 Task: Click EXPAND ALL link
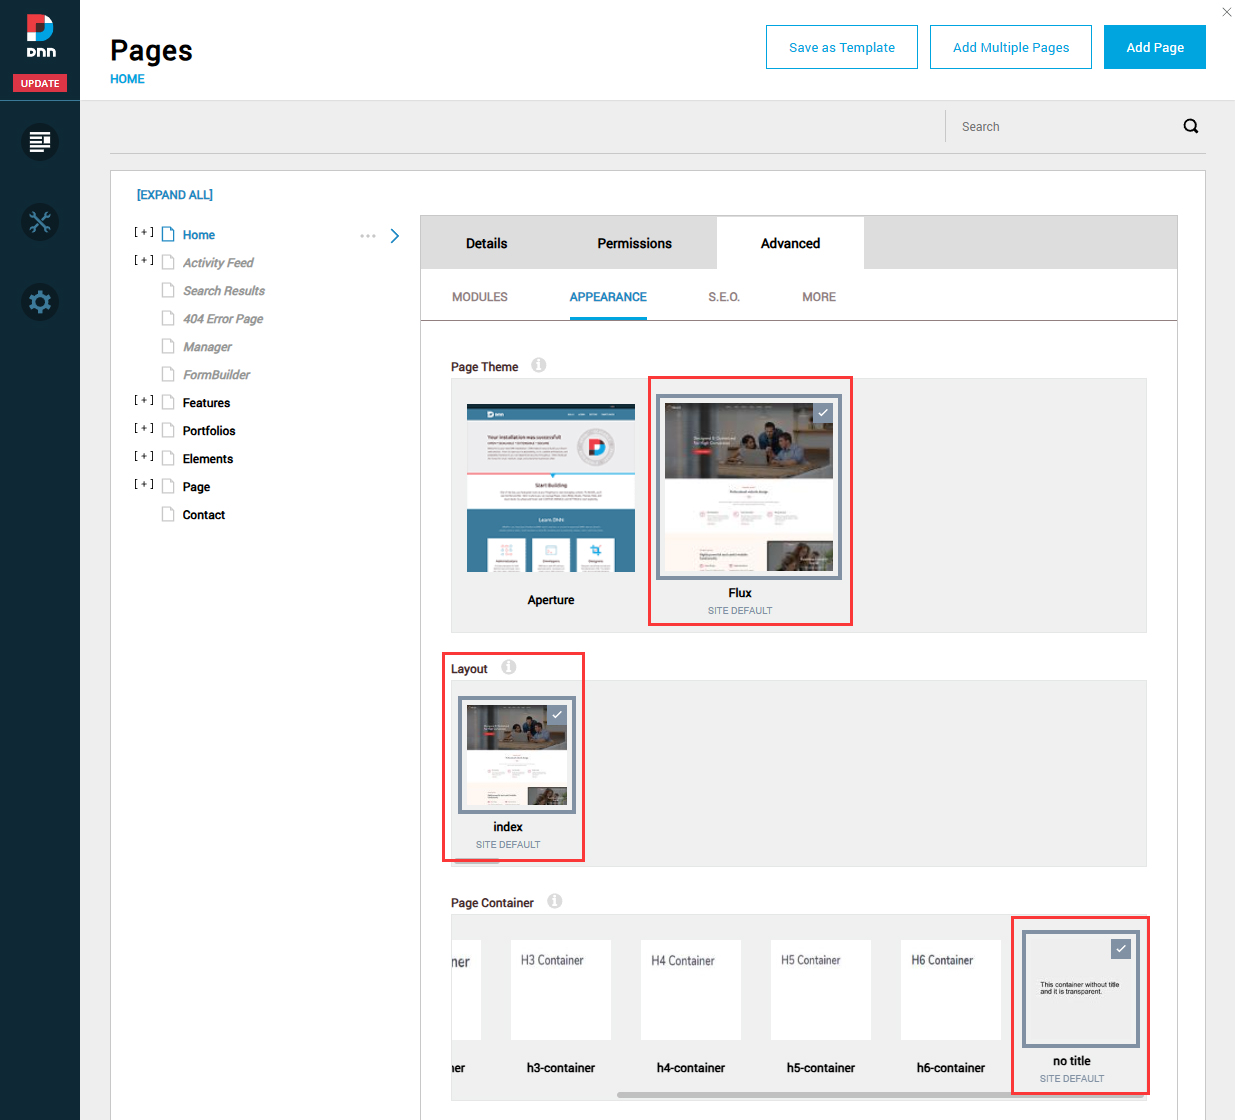coord(175,195)
